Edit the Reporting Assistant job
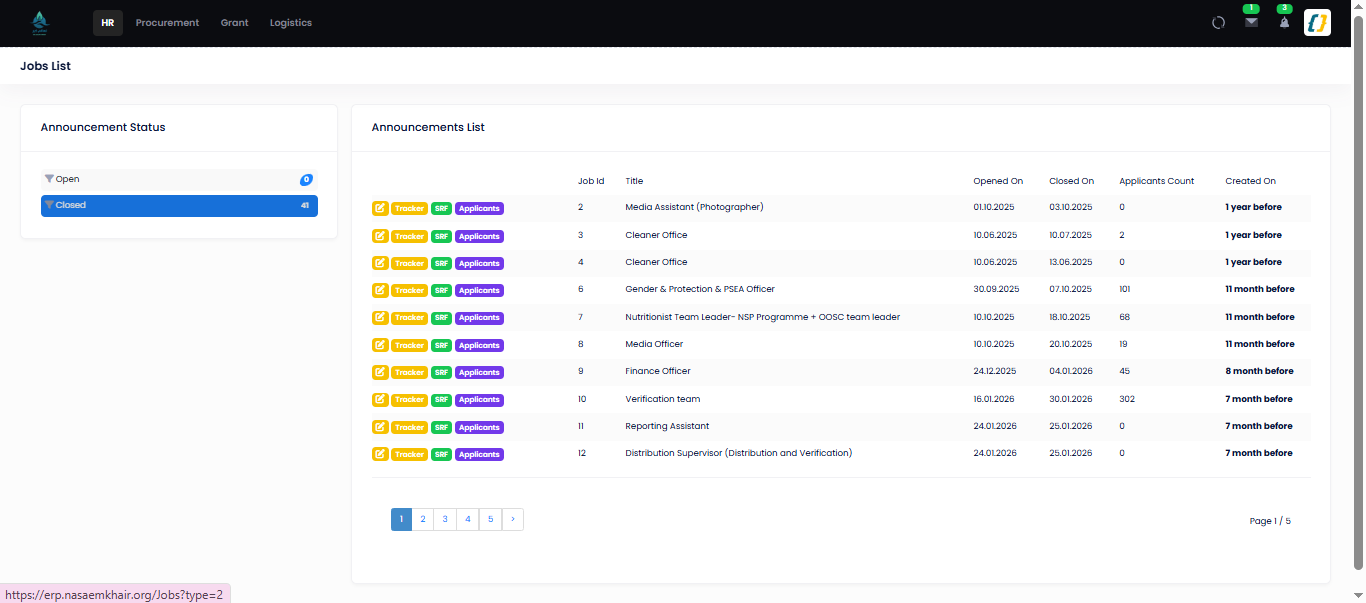Viewport: 1366px width, 603px height. tap(380, 427)
